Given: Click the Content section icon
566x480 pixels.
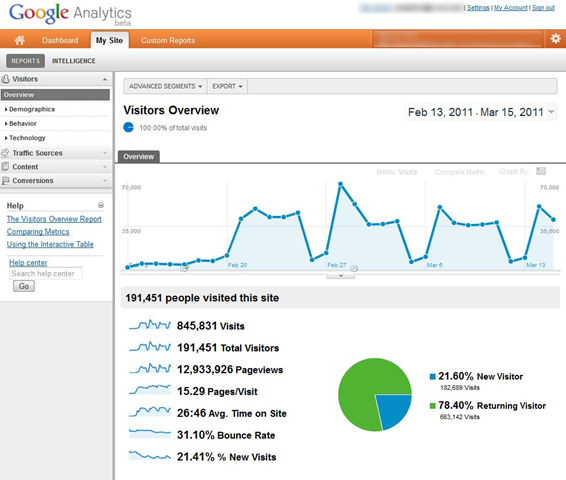Looking at the screenshot, I should coord(5,166).
